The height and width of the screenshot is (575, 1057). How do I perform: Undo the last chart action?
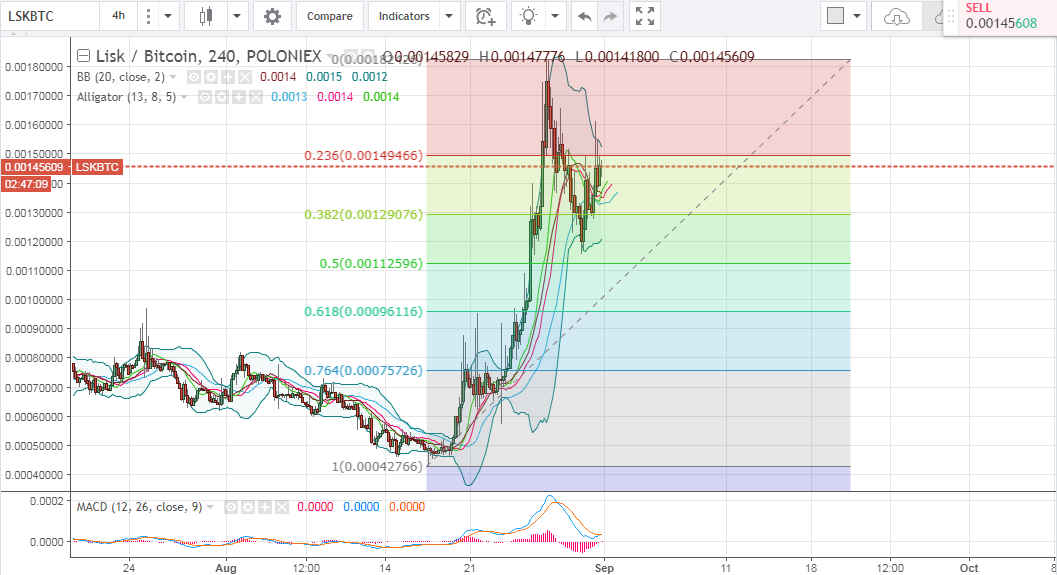coord(584,16)
